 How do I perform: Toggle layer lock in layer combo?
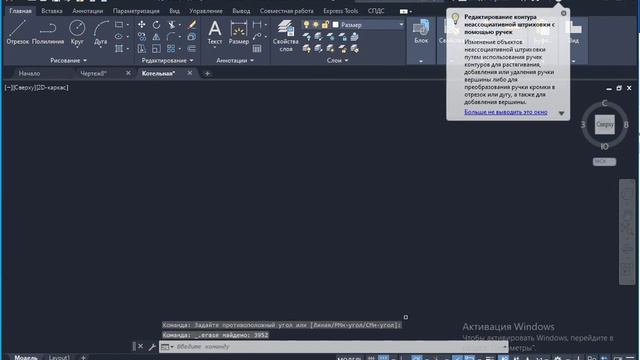coord(325,25)
